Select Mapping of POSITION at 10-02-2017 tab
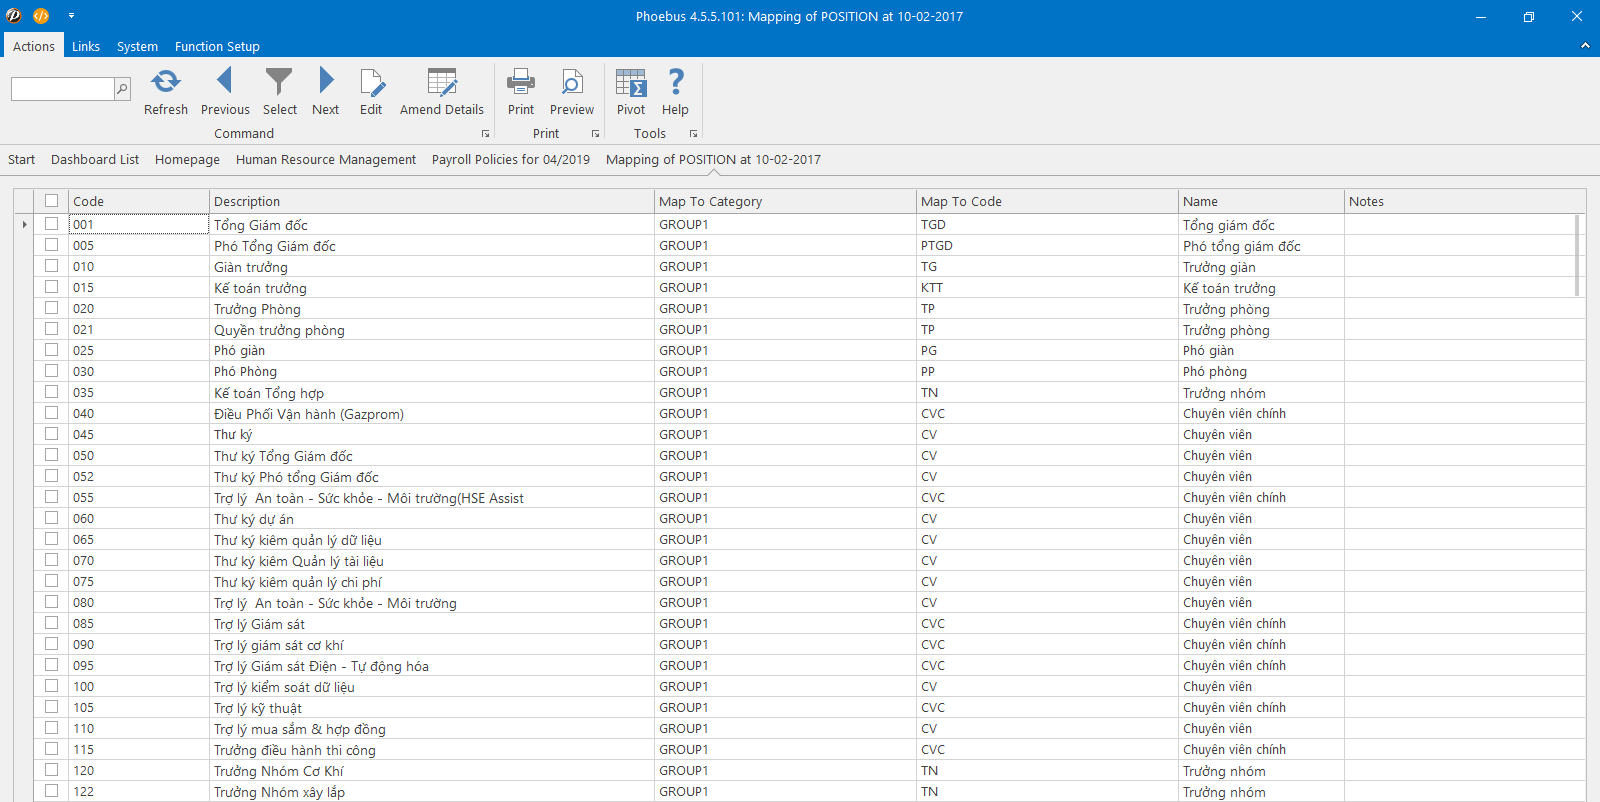1600x802 pixels. [x=713, y=159]
